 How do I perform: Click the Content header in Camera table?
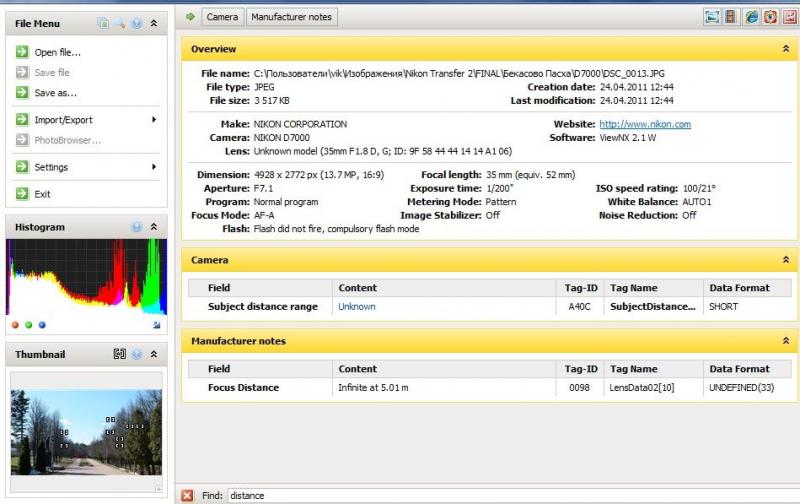coord(444,288)
